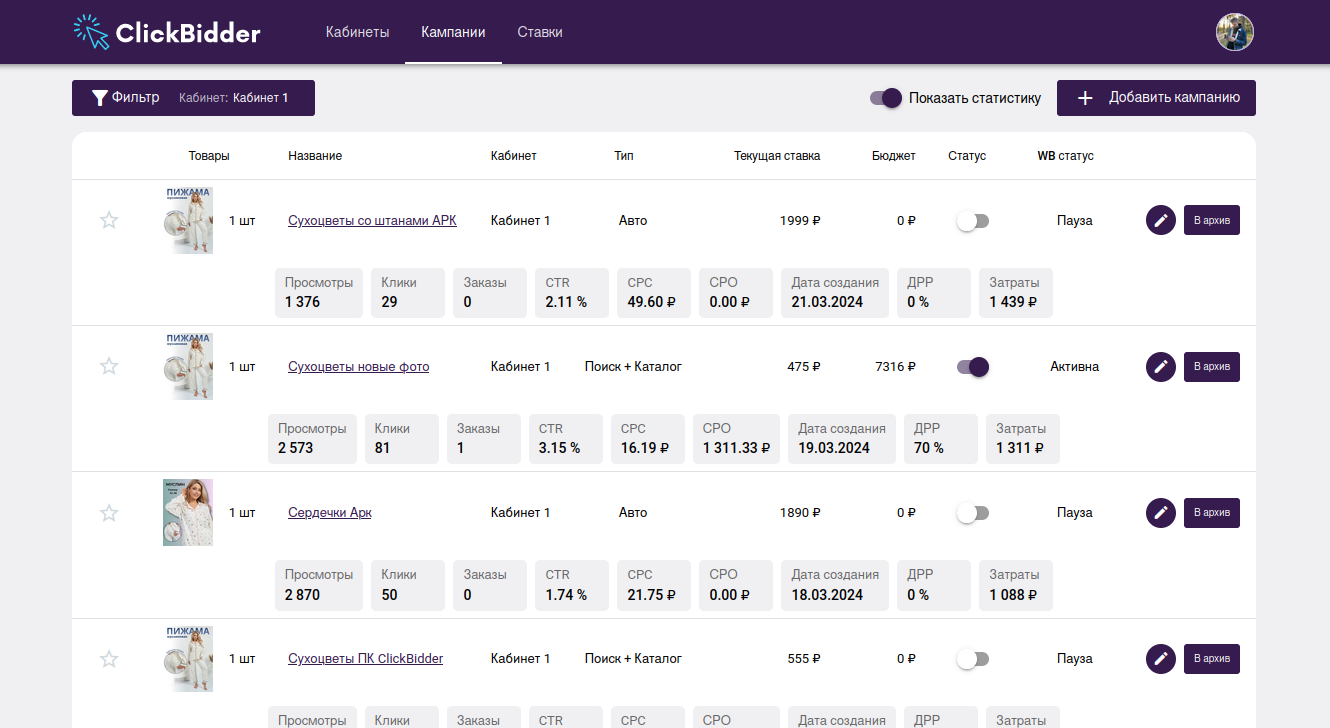Archive the Сухоцветы новые фото campaign

[1211, 367]
